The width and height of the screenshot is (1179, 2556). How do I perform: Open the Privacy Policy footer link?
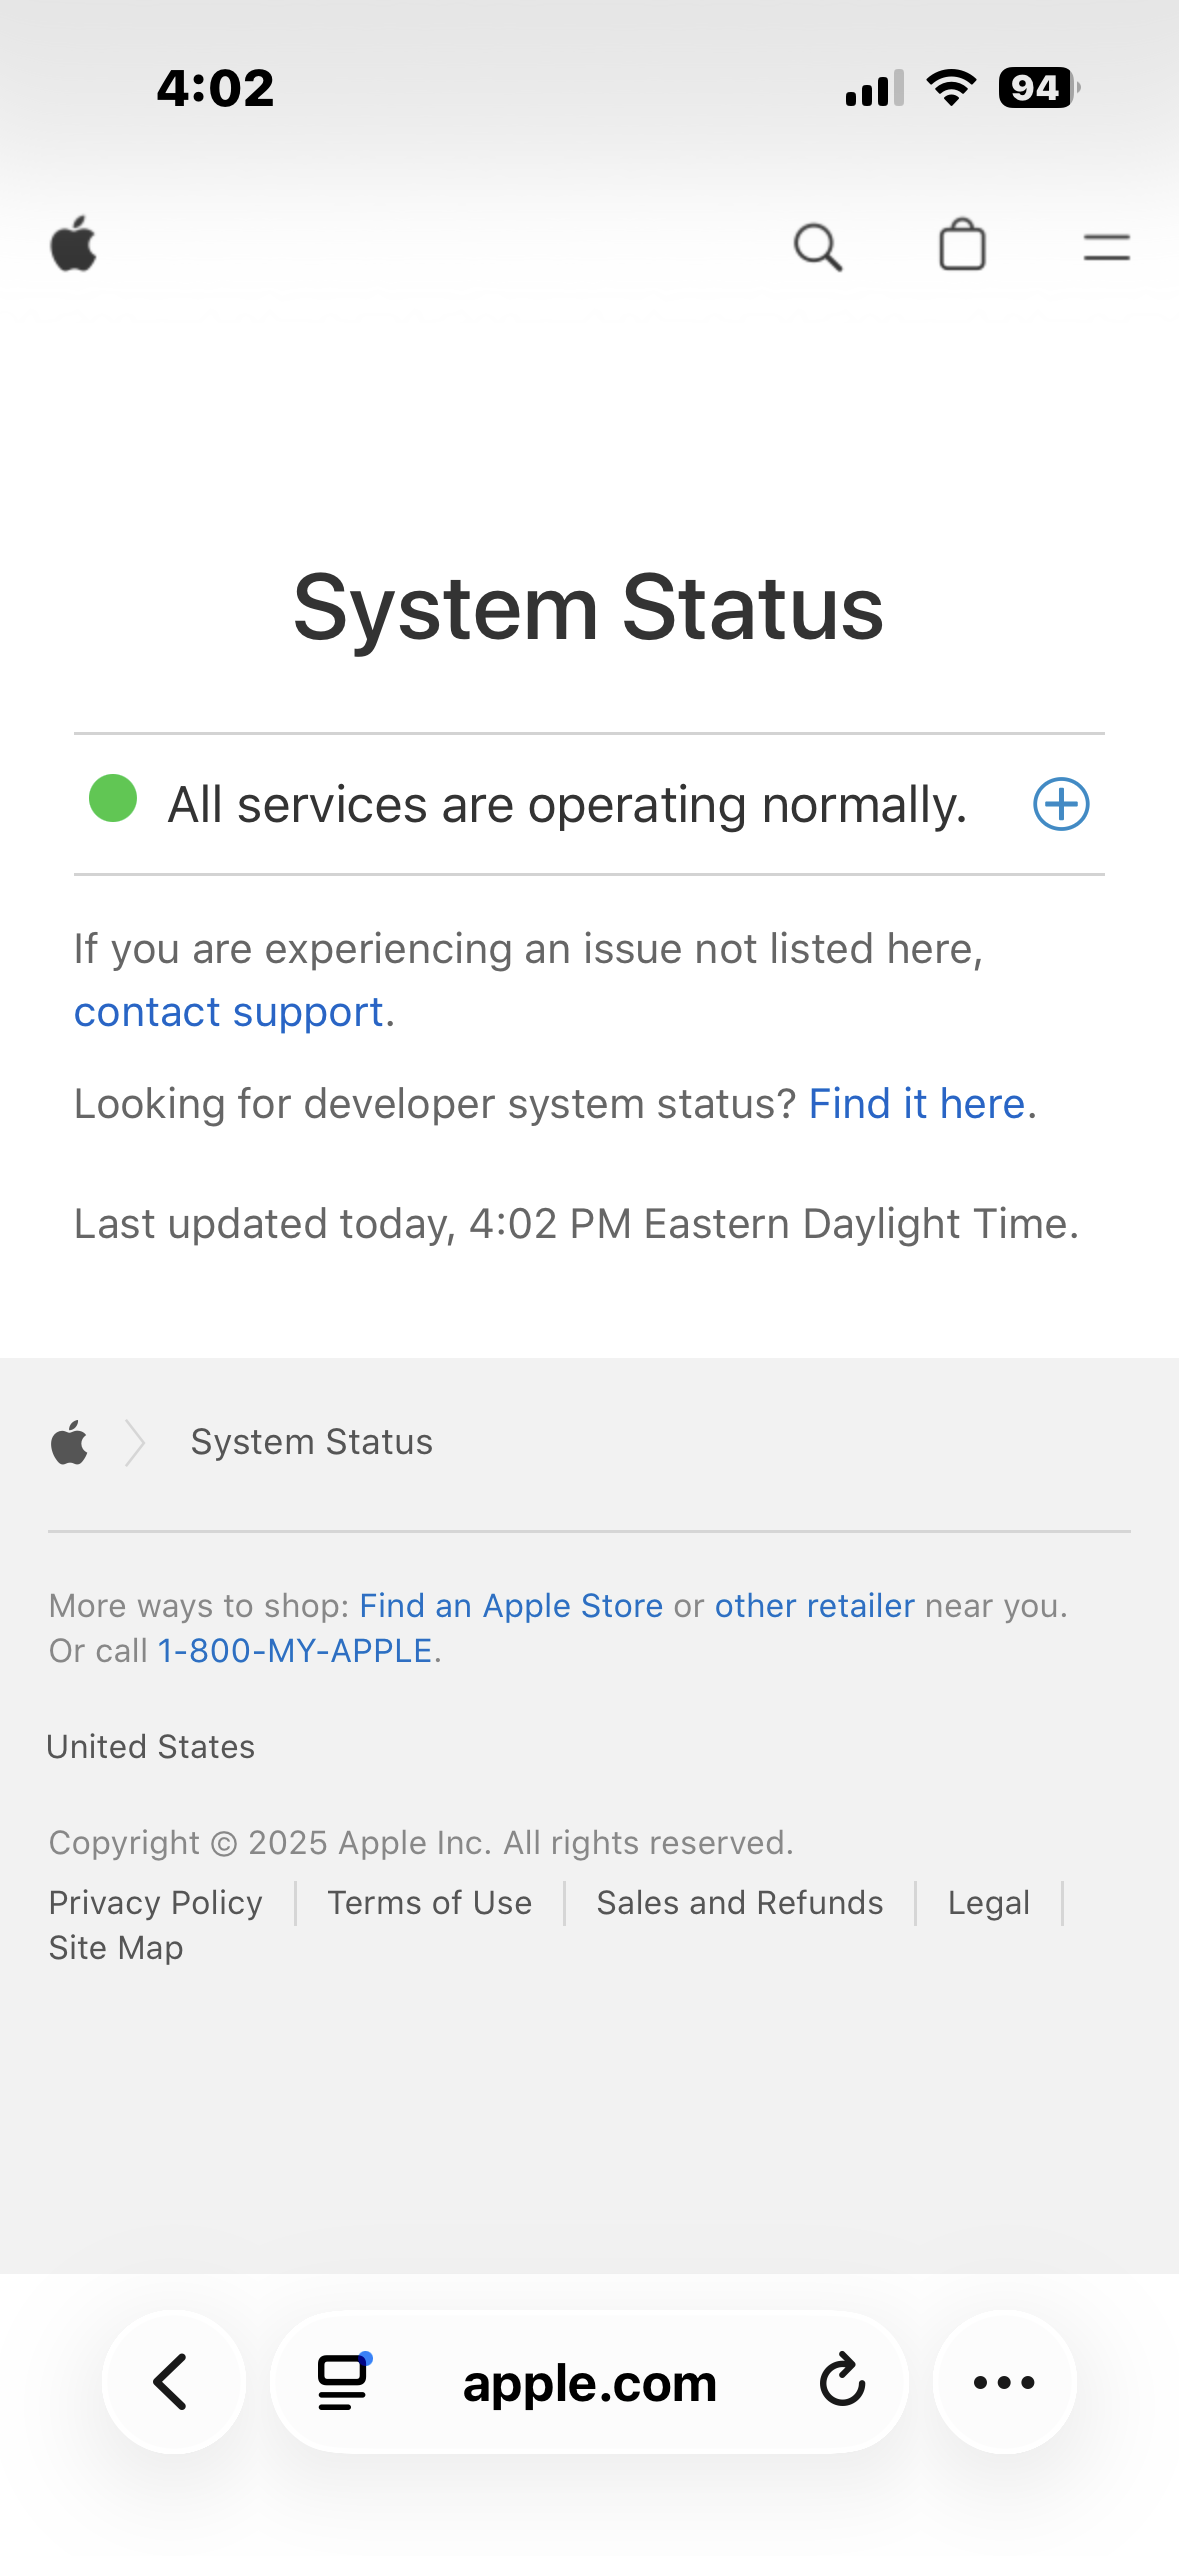pyautogui.click(x=156, y=1902)
